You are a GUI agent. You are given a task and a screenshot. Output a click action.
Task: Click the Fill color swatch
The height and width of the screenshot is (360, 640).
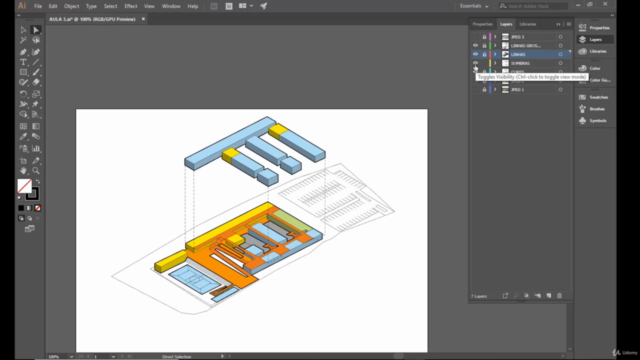[x=24, y=186]
